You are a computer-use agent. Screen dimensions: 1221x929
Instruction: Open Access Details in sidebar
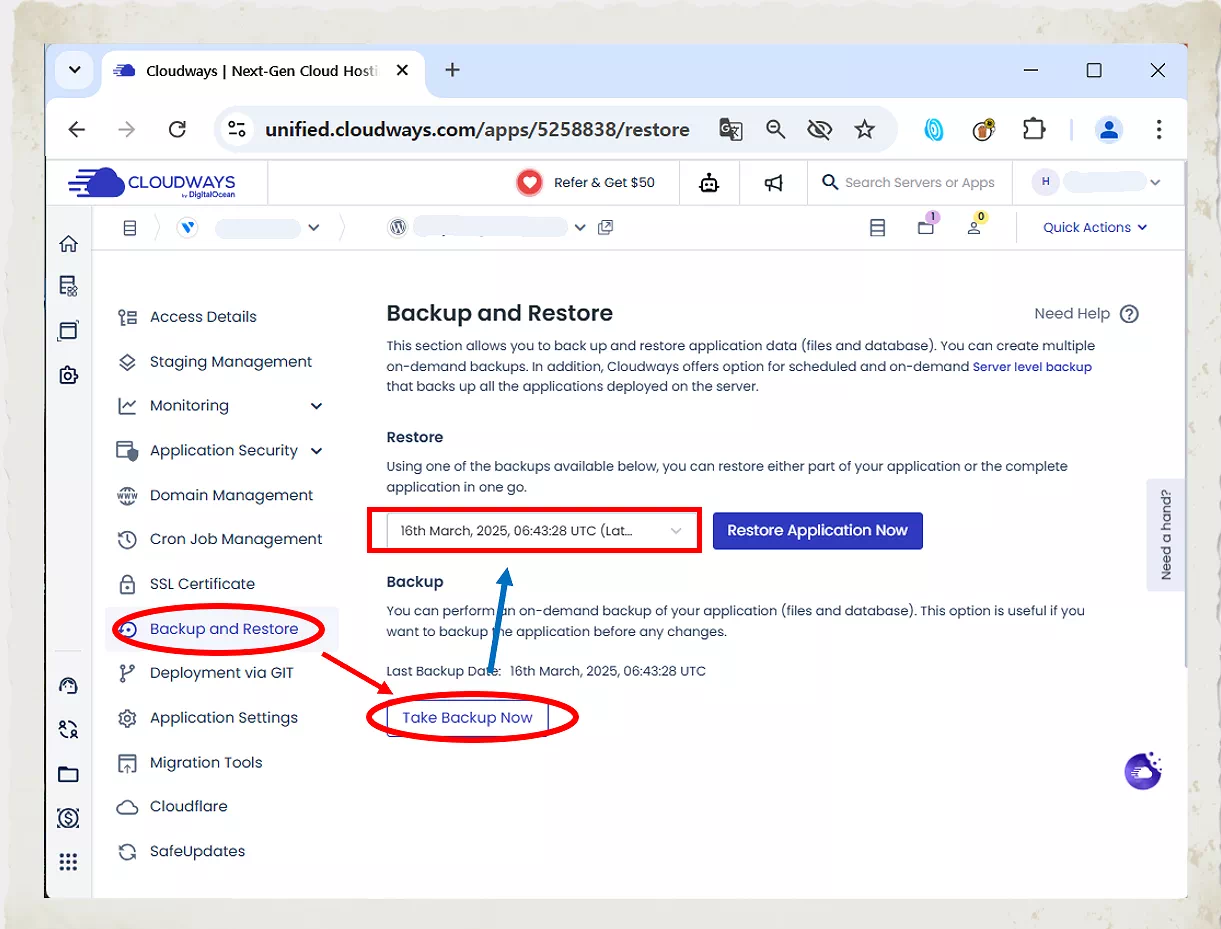[x=203, y=317]
